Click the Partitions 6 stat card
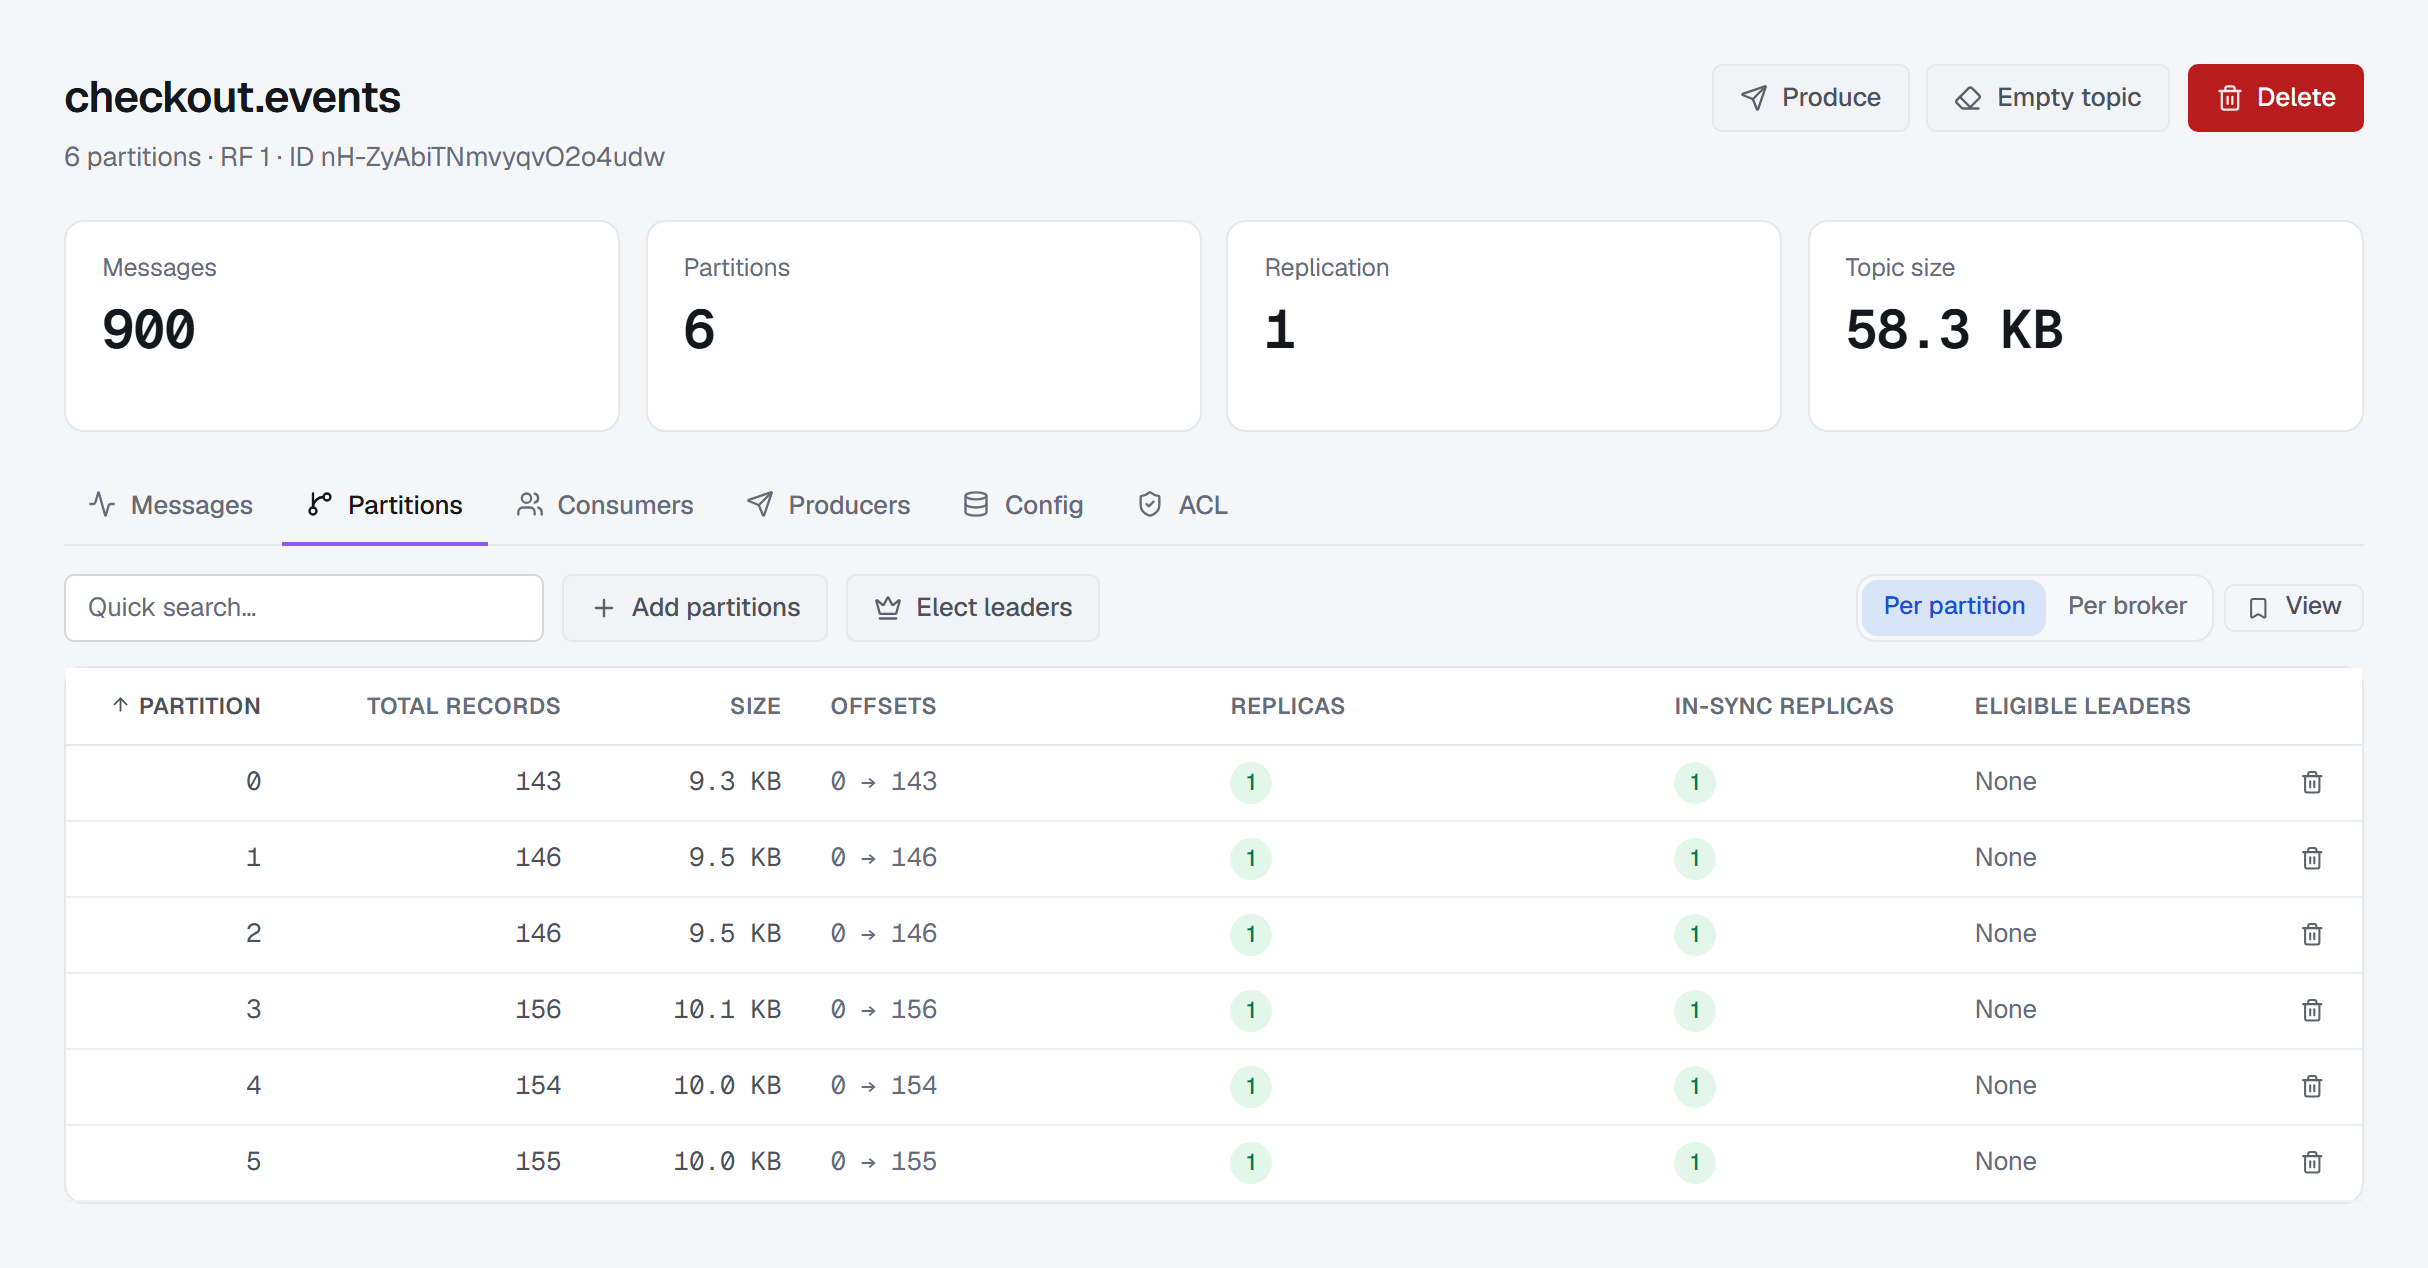The height and width of the screenshot is (1268, 2428). click(924, 326)
